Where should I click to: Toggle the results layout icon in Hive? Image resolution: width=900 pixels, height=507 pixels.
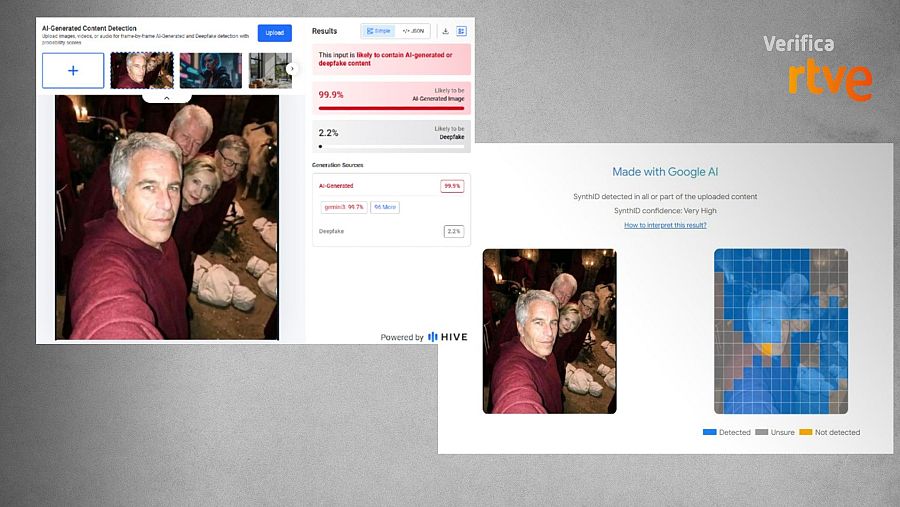coord(461,31)
